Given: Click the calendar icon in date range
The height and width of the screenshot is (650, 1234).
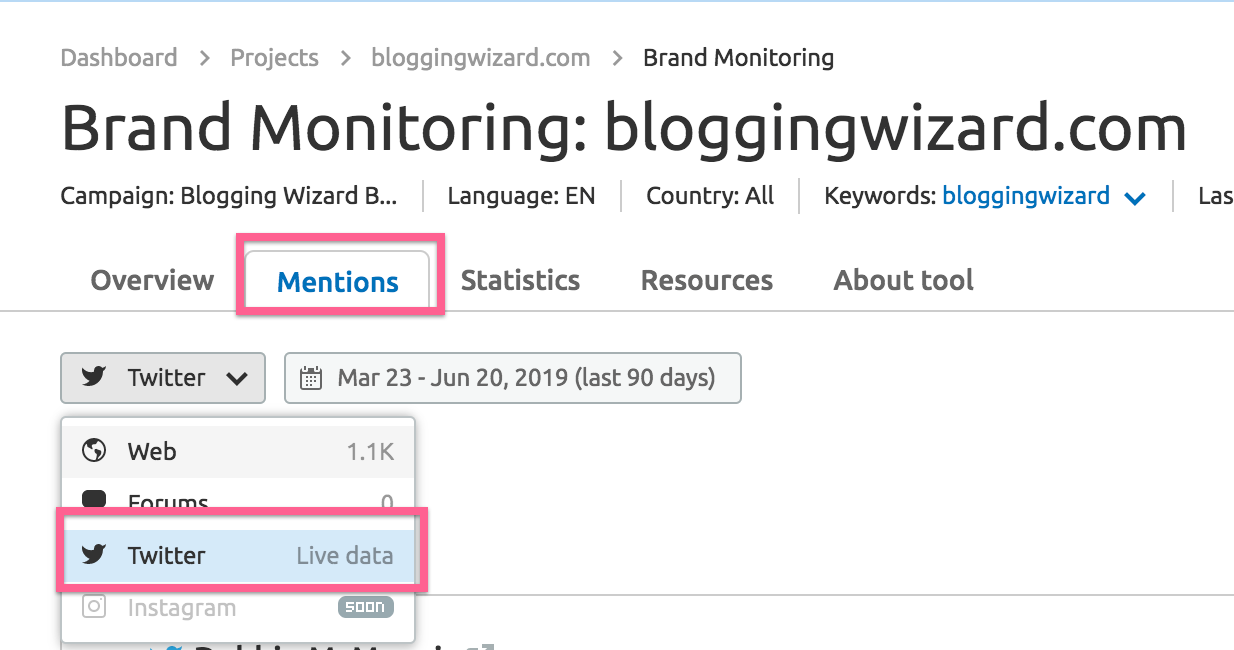Looking at the screenshot, I should point(311,378).
